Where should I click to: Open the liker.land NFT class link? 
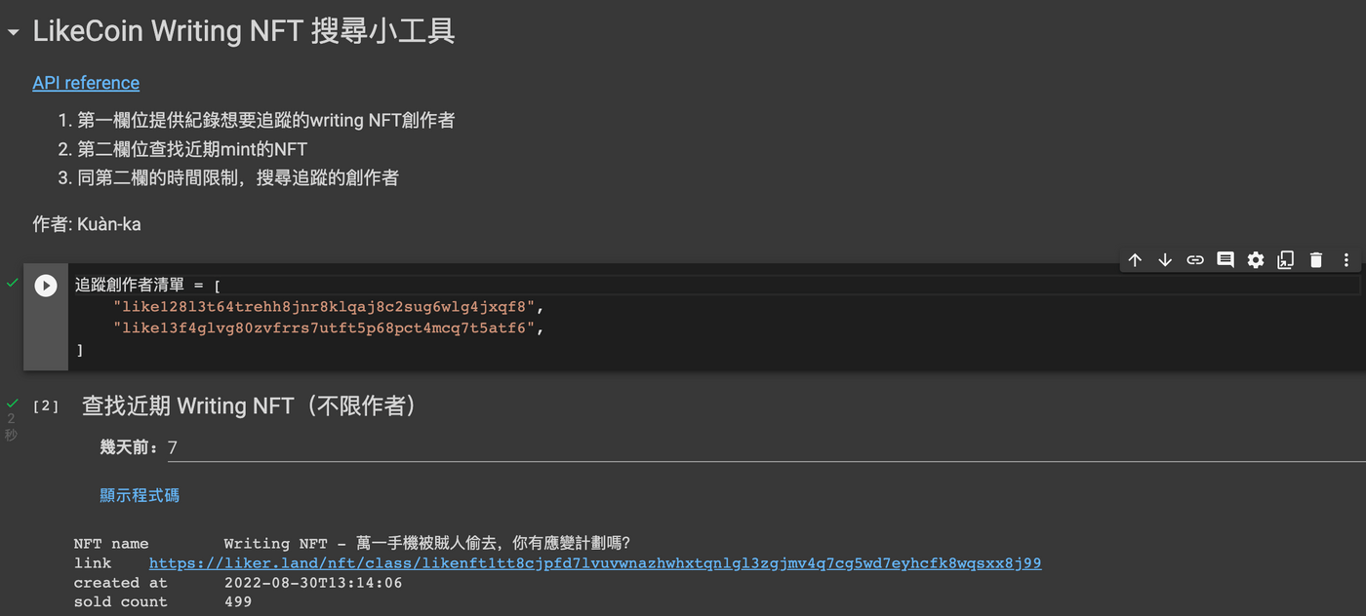tap(595, 563)
